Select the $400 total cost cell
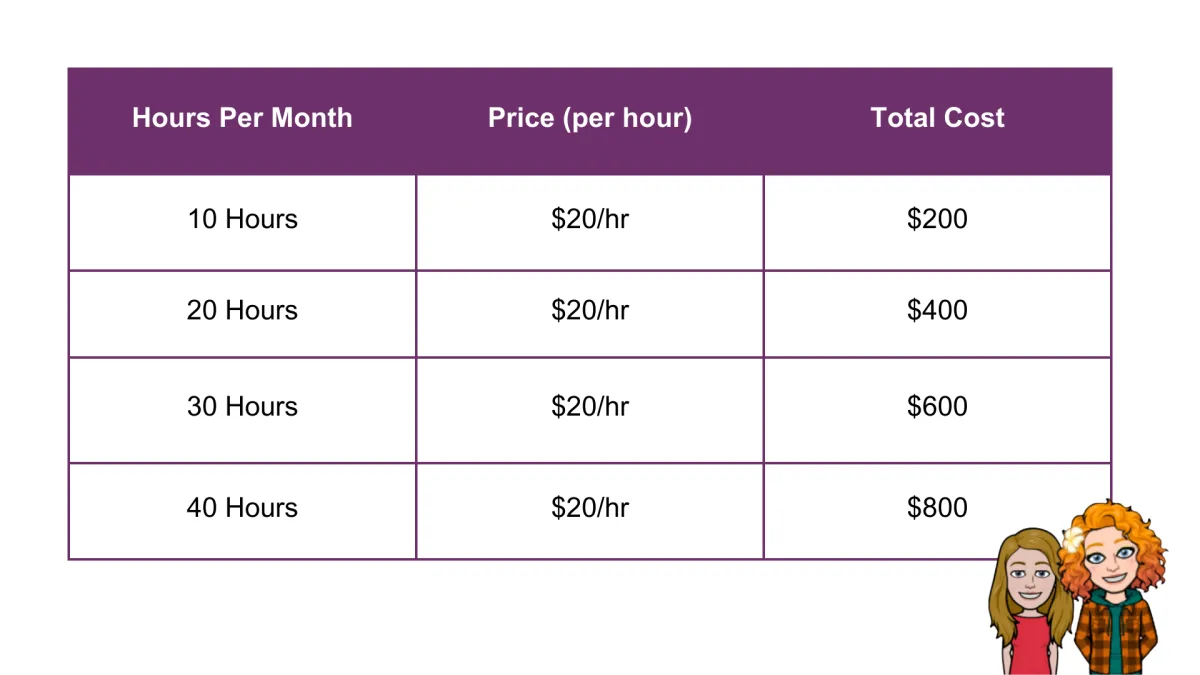The height and width of the screenshot is (675, 1200). [x=937, y=313]
